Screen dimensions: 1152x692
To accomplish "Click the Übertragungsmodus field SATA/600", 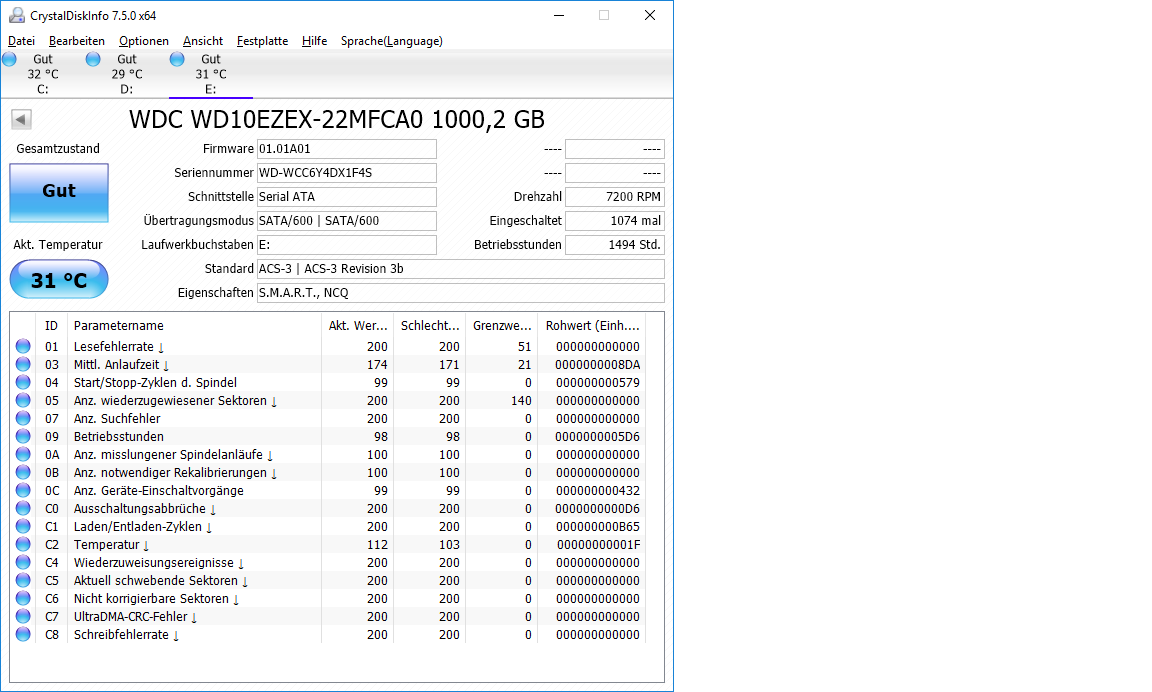I will 347,220.
